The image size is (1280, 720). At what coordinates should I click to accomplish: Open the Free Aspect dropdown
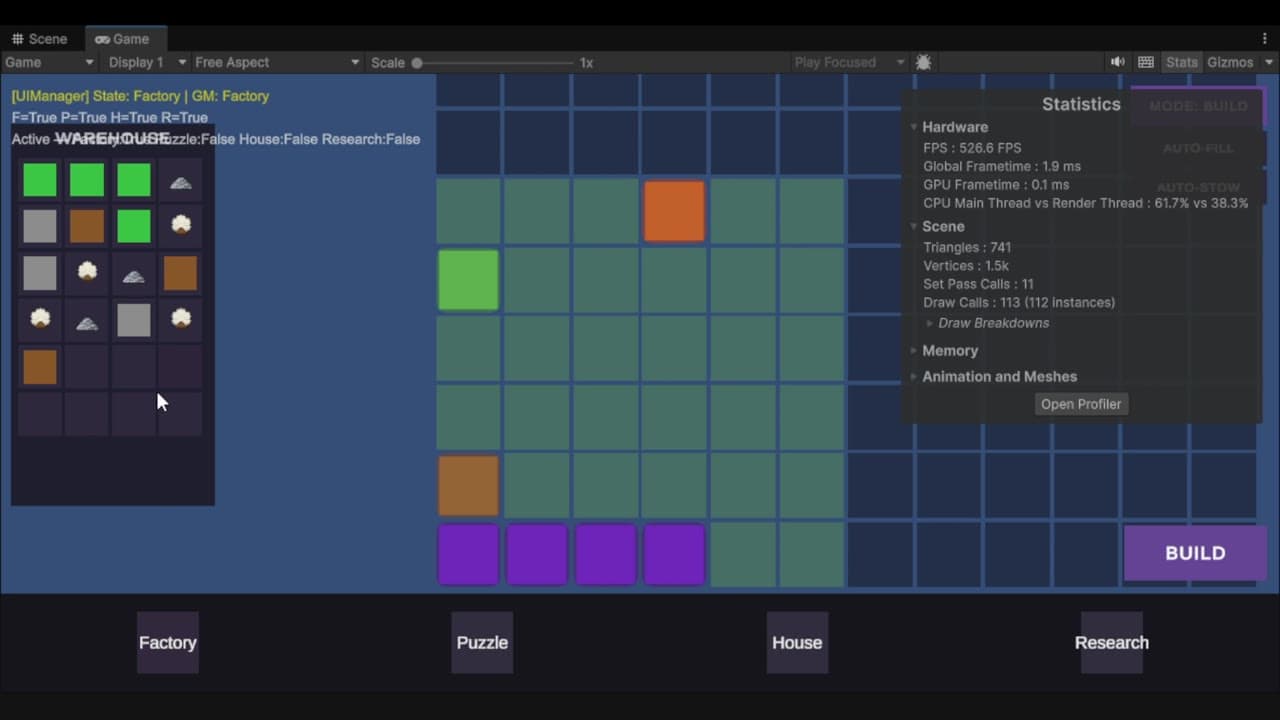277,62
